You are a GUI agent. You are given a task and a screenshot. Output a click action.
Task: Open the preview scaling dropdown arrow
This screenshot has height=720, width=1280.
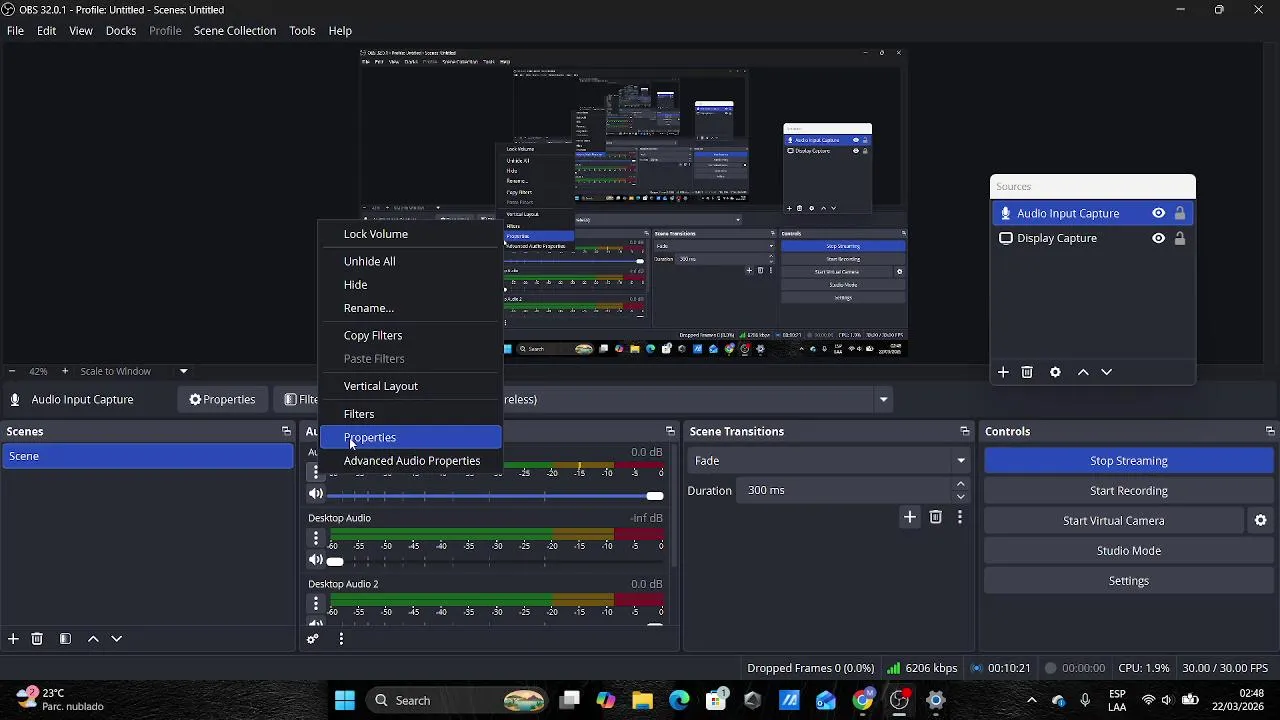183,371
